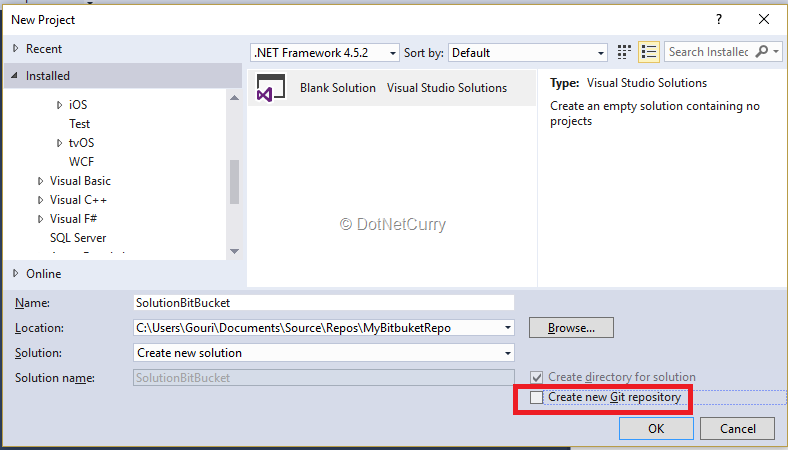The width and height of the screenshot is (788, 450).
Task: Open search options dropdown arrow
Action: [776, 52]
